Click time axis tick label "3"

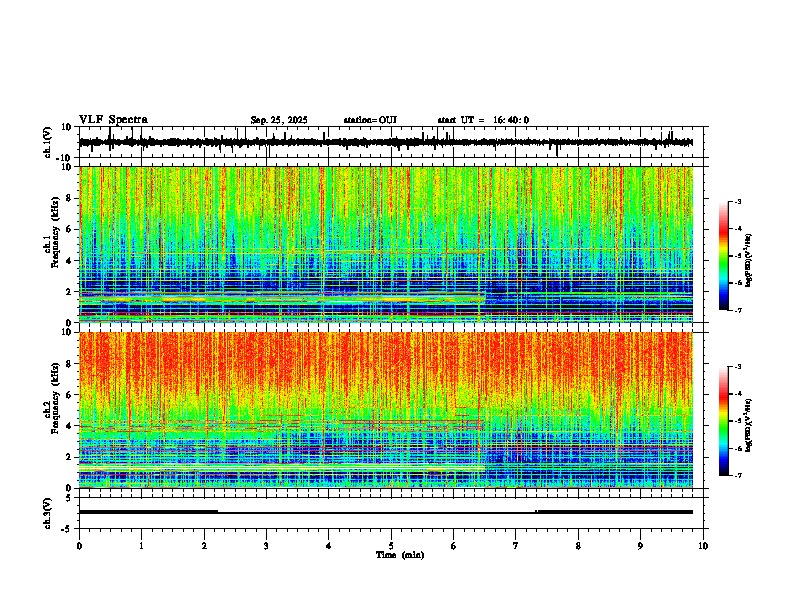(266, 546)
